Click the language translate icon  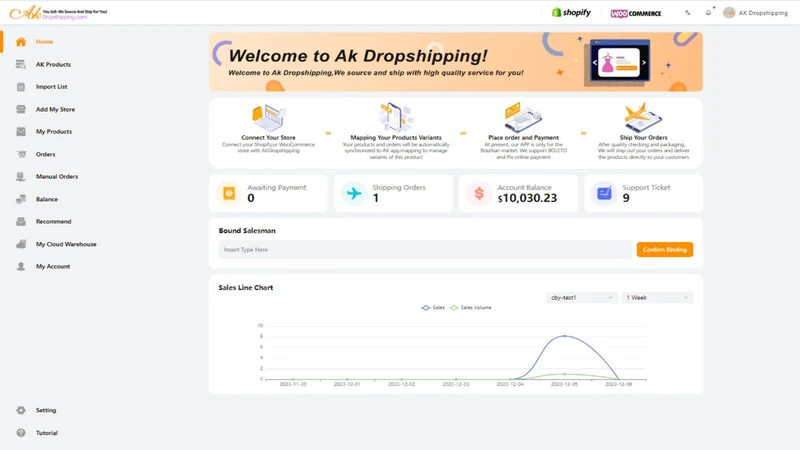click(x=688, y=13)
